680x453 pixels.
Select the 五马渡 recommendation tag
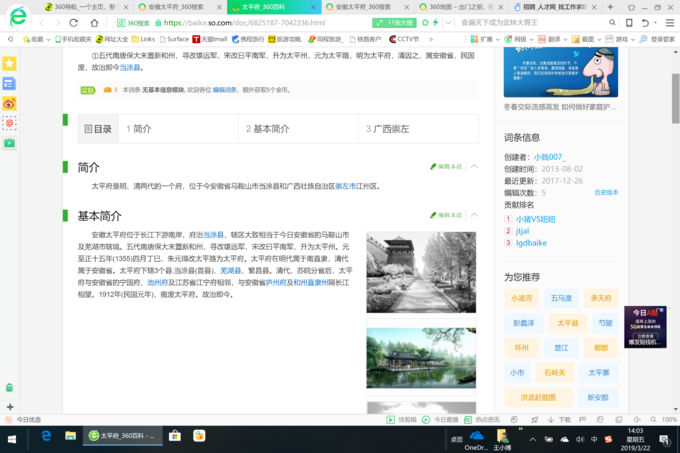click(560, 297)
